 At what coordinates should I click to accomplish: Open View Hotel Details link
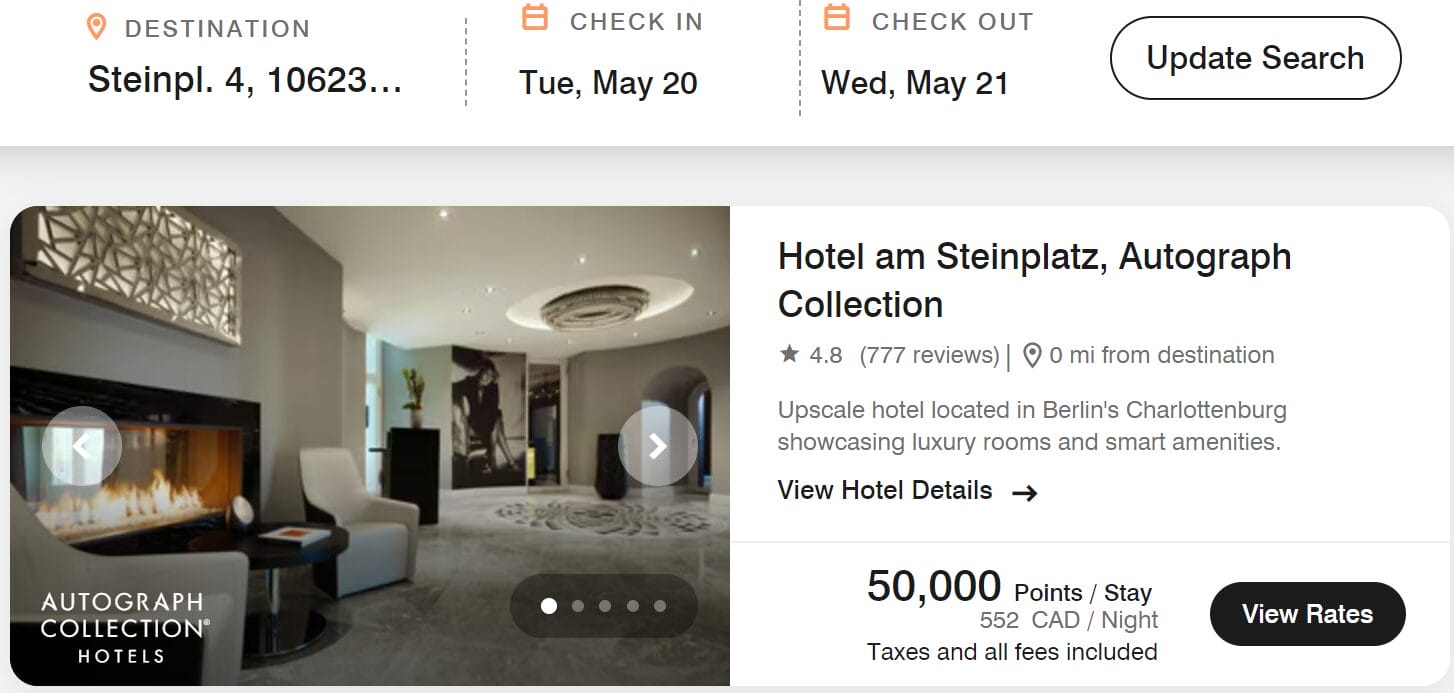[884, 491]
